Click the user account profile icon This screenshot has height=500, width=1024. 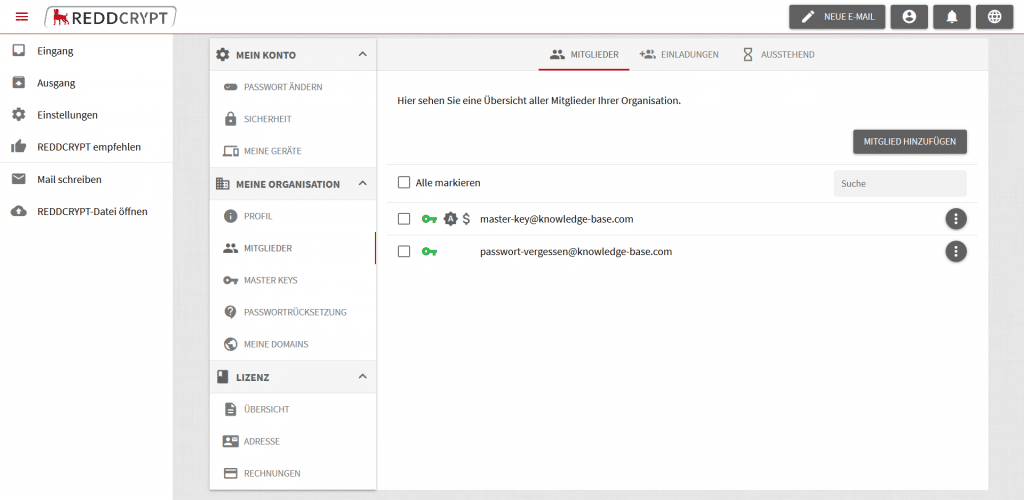pyautogui.click(x=908, y=17)
